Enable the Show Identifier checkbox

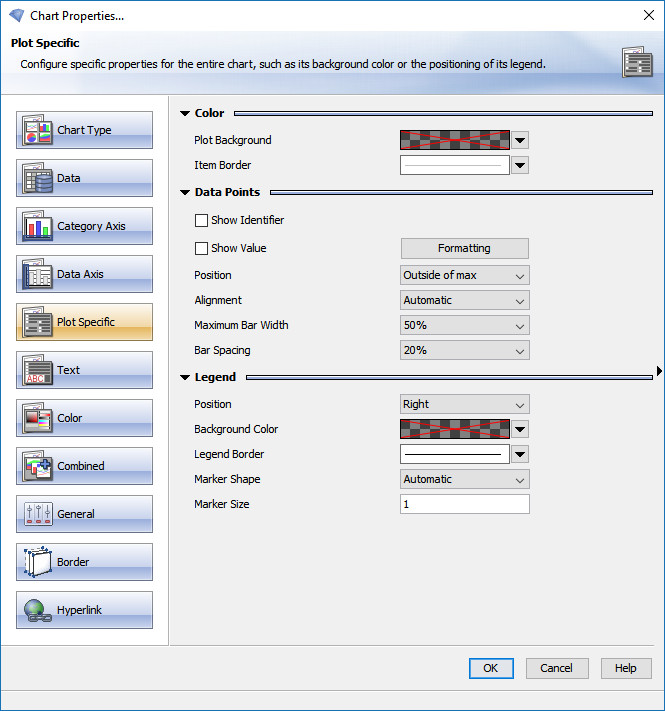pos(201,220)
